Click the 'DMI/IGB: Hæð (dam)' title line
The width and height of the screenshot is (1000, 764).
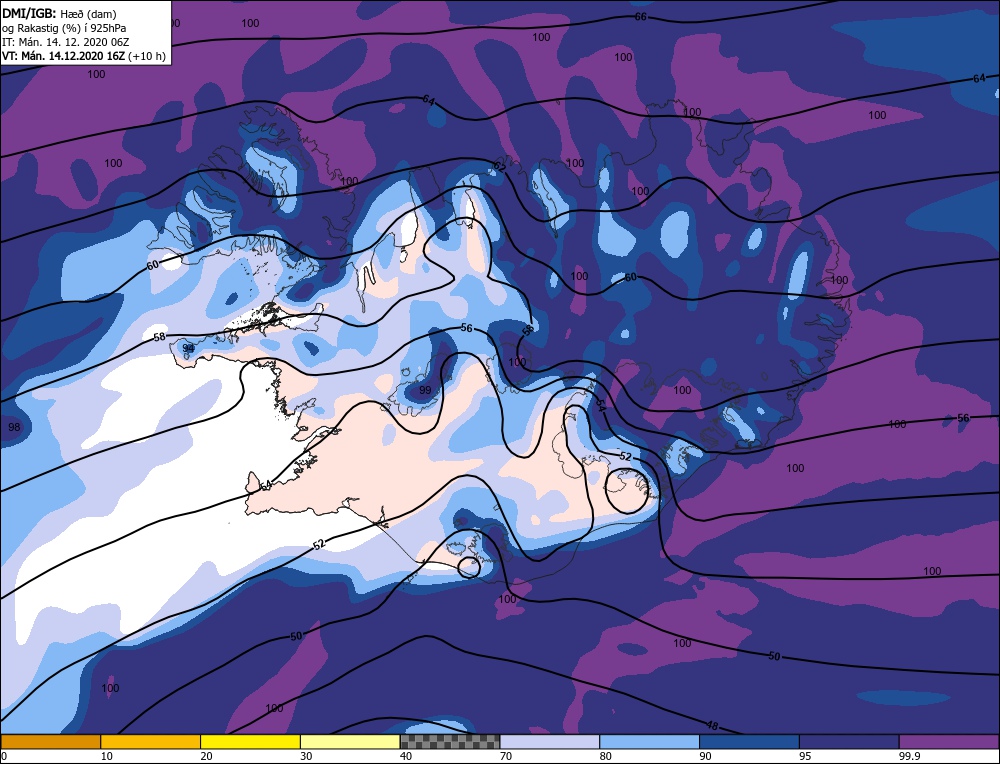point(59,13)
